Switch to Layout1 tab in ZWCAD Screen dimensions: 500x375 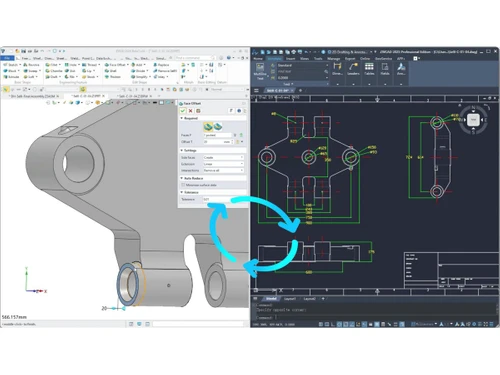pyautogui.click(x=289, y=299)
